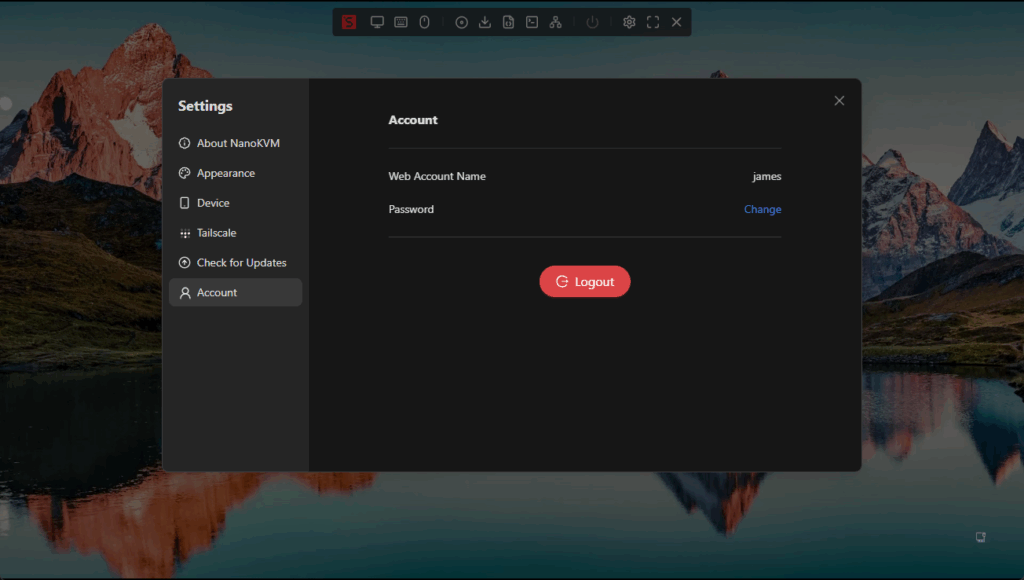Close the Settings dialog
The height and width of the screenshot is (580, 1024).
click(839, 100)
